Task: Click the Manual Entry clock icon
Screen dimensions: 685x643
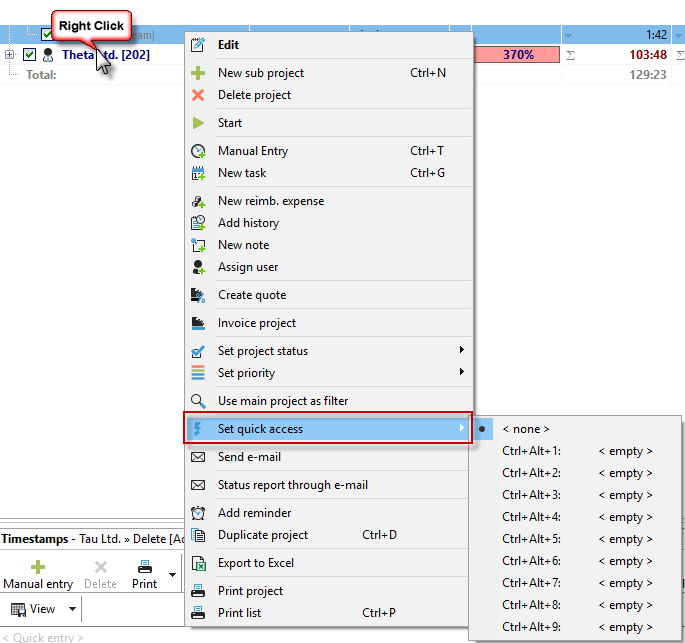Action: coord(198,151)
